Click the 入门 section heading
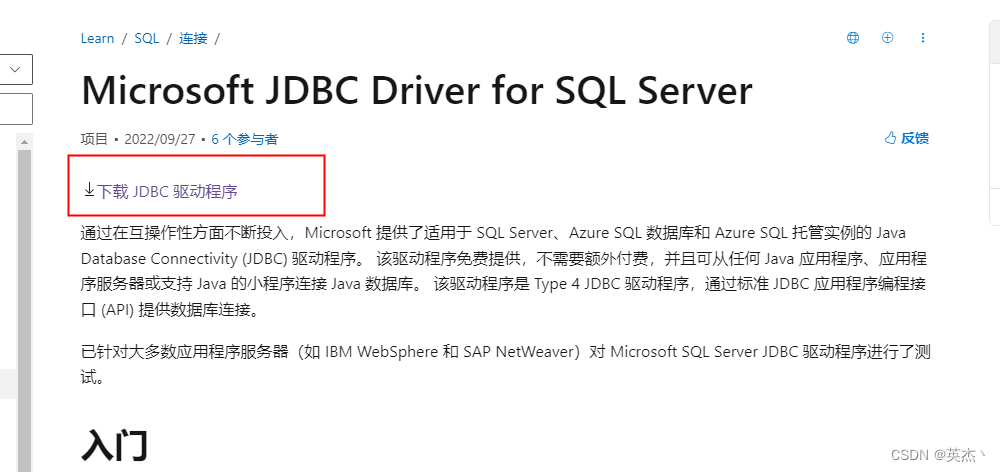The image size is (1000, 472). (x=115, y=445)
